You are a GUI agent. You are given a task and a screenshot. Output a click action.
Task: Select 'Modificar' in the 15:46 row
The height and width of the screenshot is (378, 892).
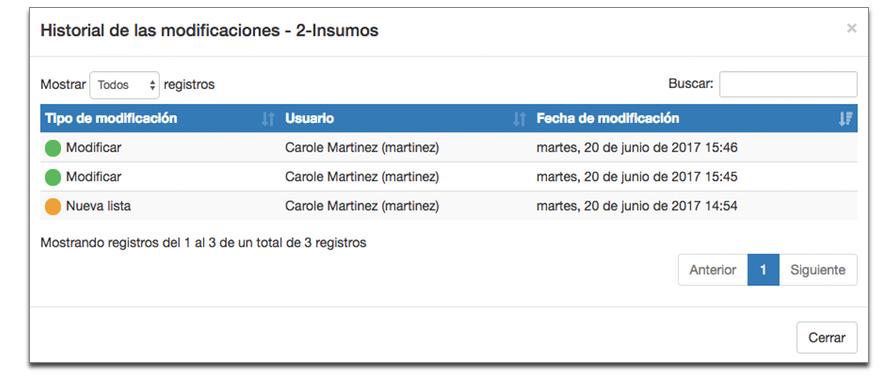click(93, 148)
